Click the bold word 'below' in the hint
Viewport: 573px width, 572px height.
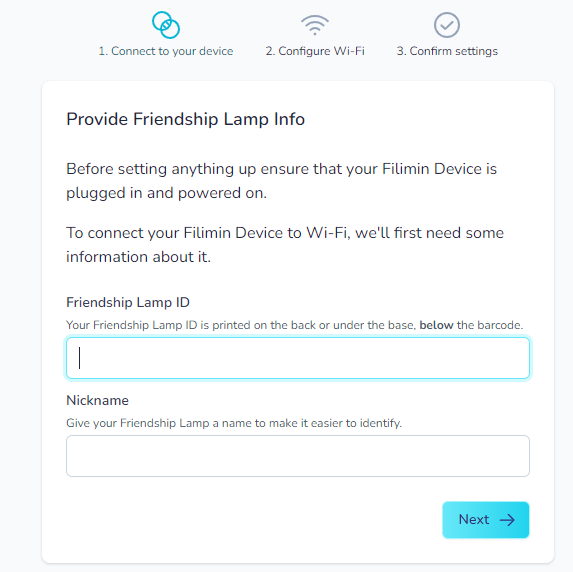[x=436, y=325]
